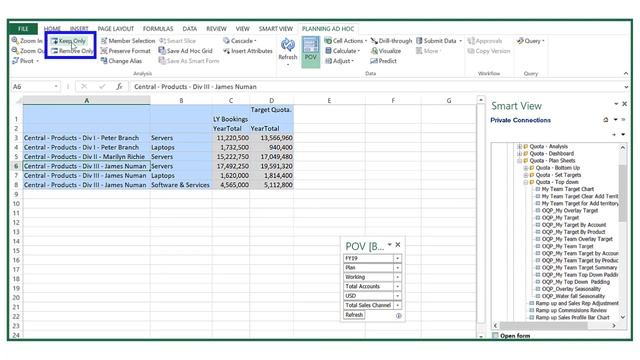Image resolution: width=640 pixels, height=360 pixels.
Task: Click the Smart View tree vertical scrollbar
Action: 622,193
